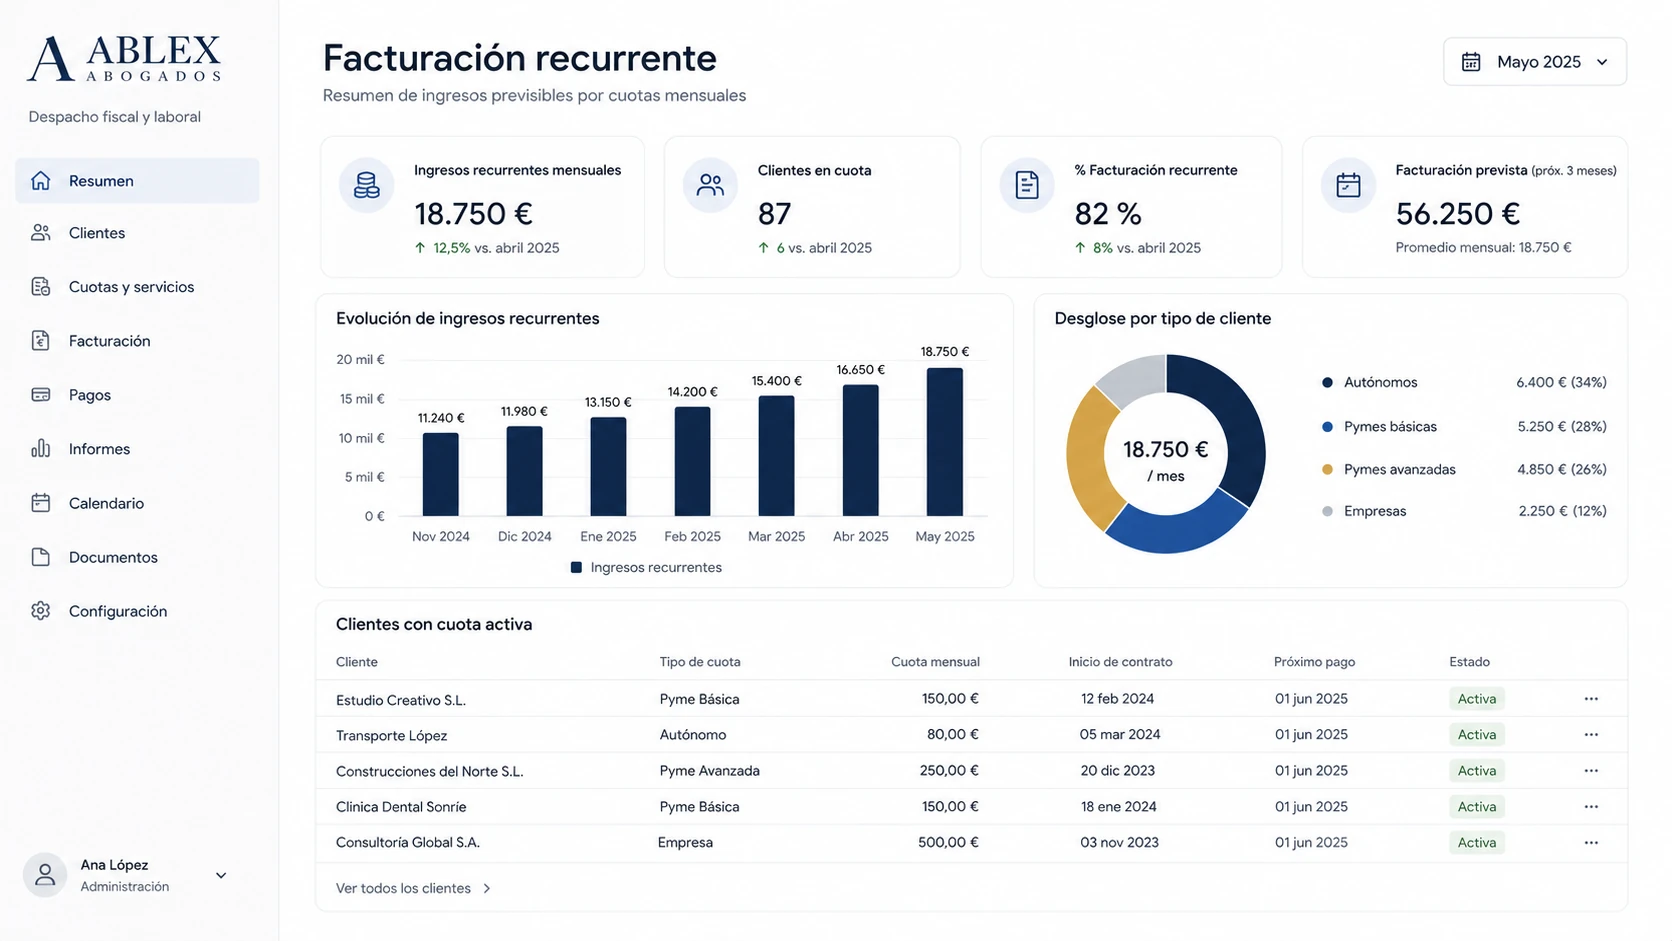1672x941 pixels.
Task: Click the Mar 2025 bar in chart
Action: (777, 456)
